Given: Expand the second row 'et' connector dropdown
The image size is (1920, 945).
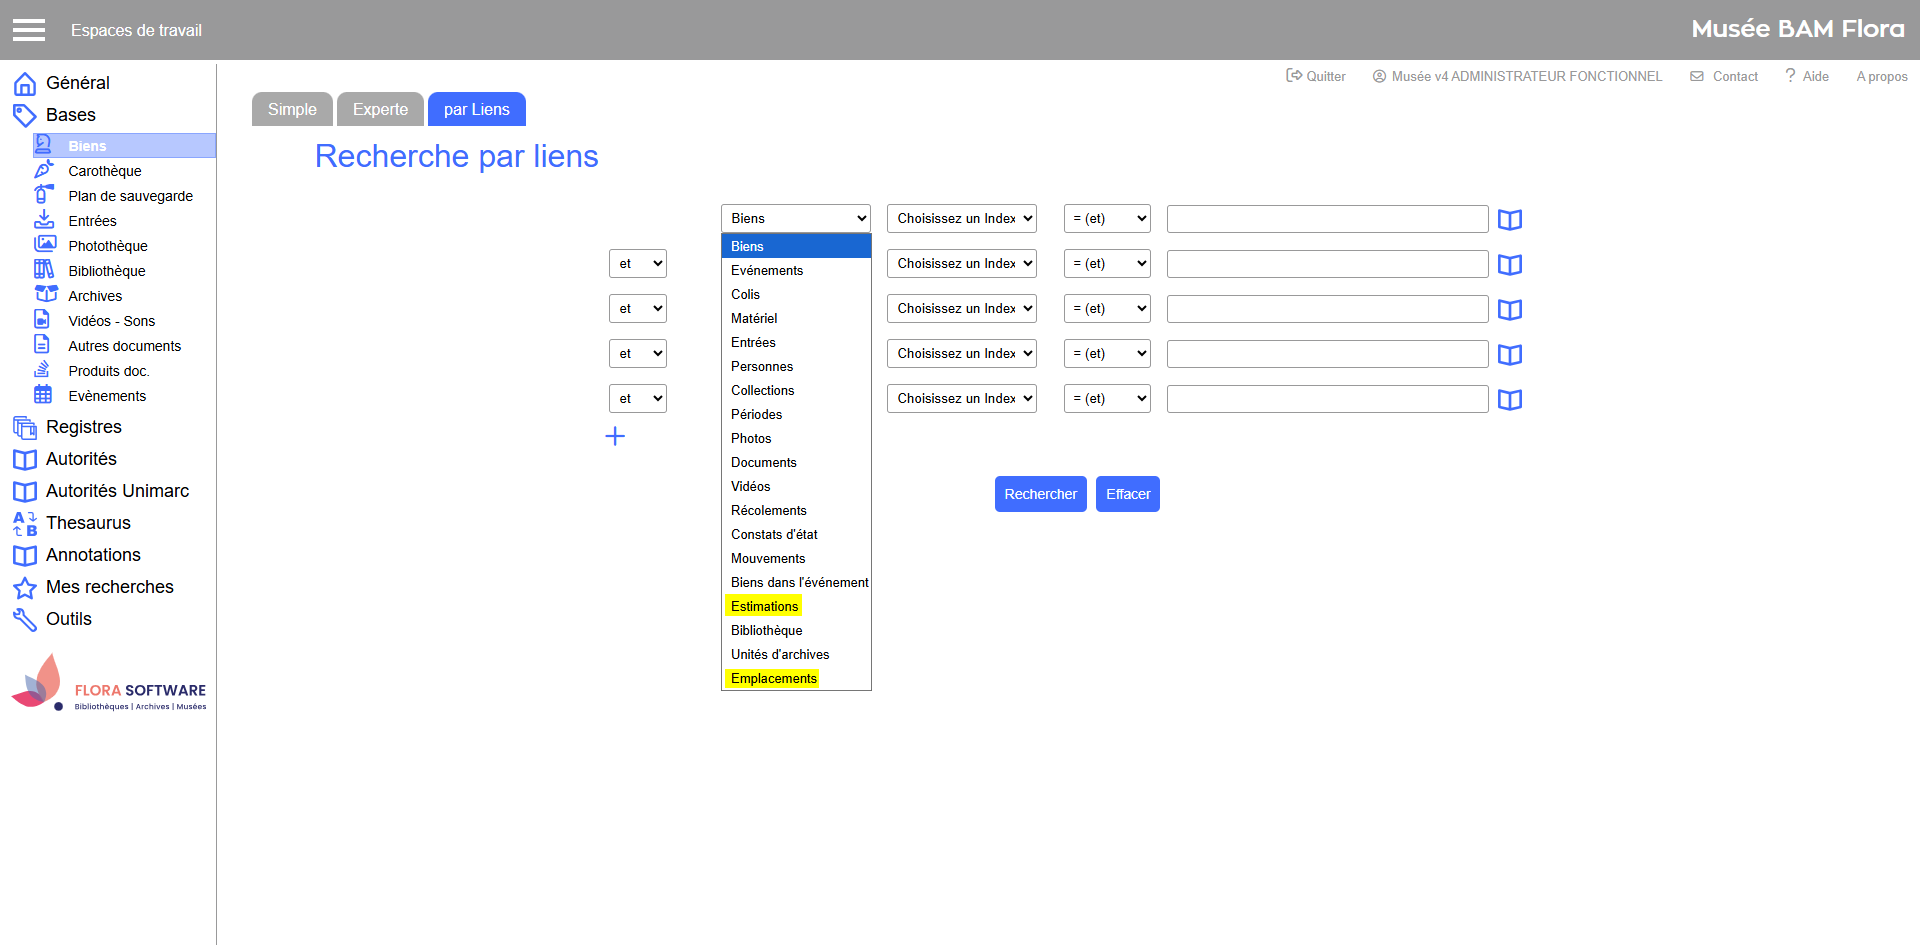Looking at the screenshot, I should (637, 309).
